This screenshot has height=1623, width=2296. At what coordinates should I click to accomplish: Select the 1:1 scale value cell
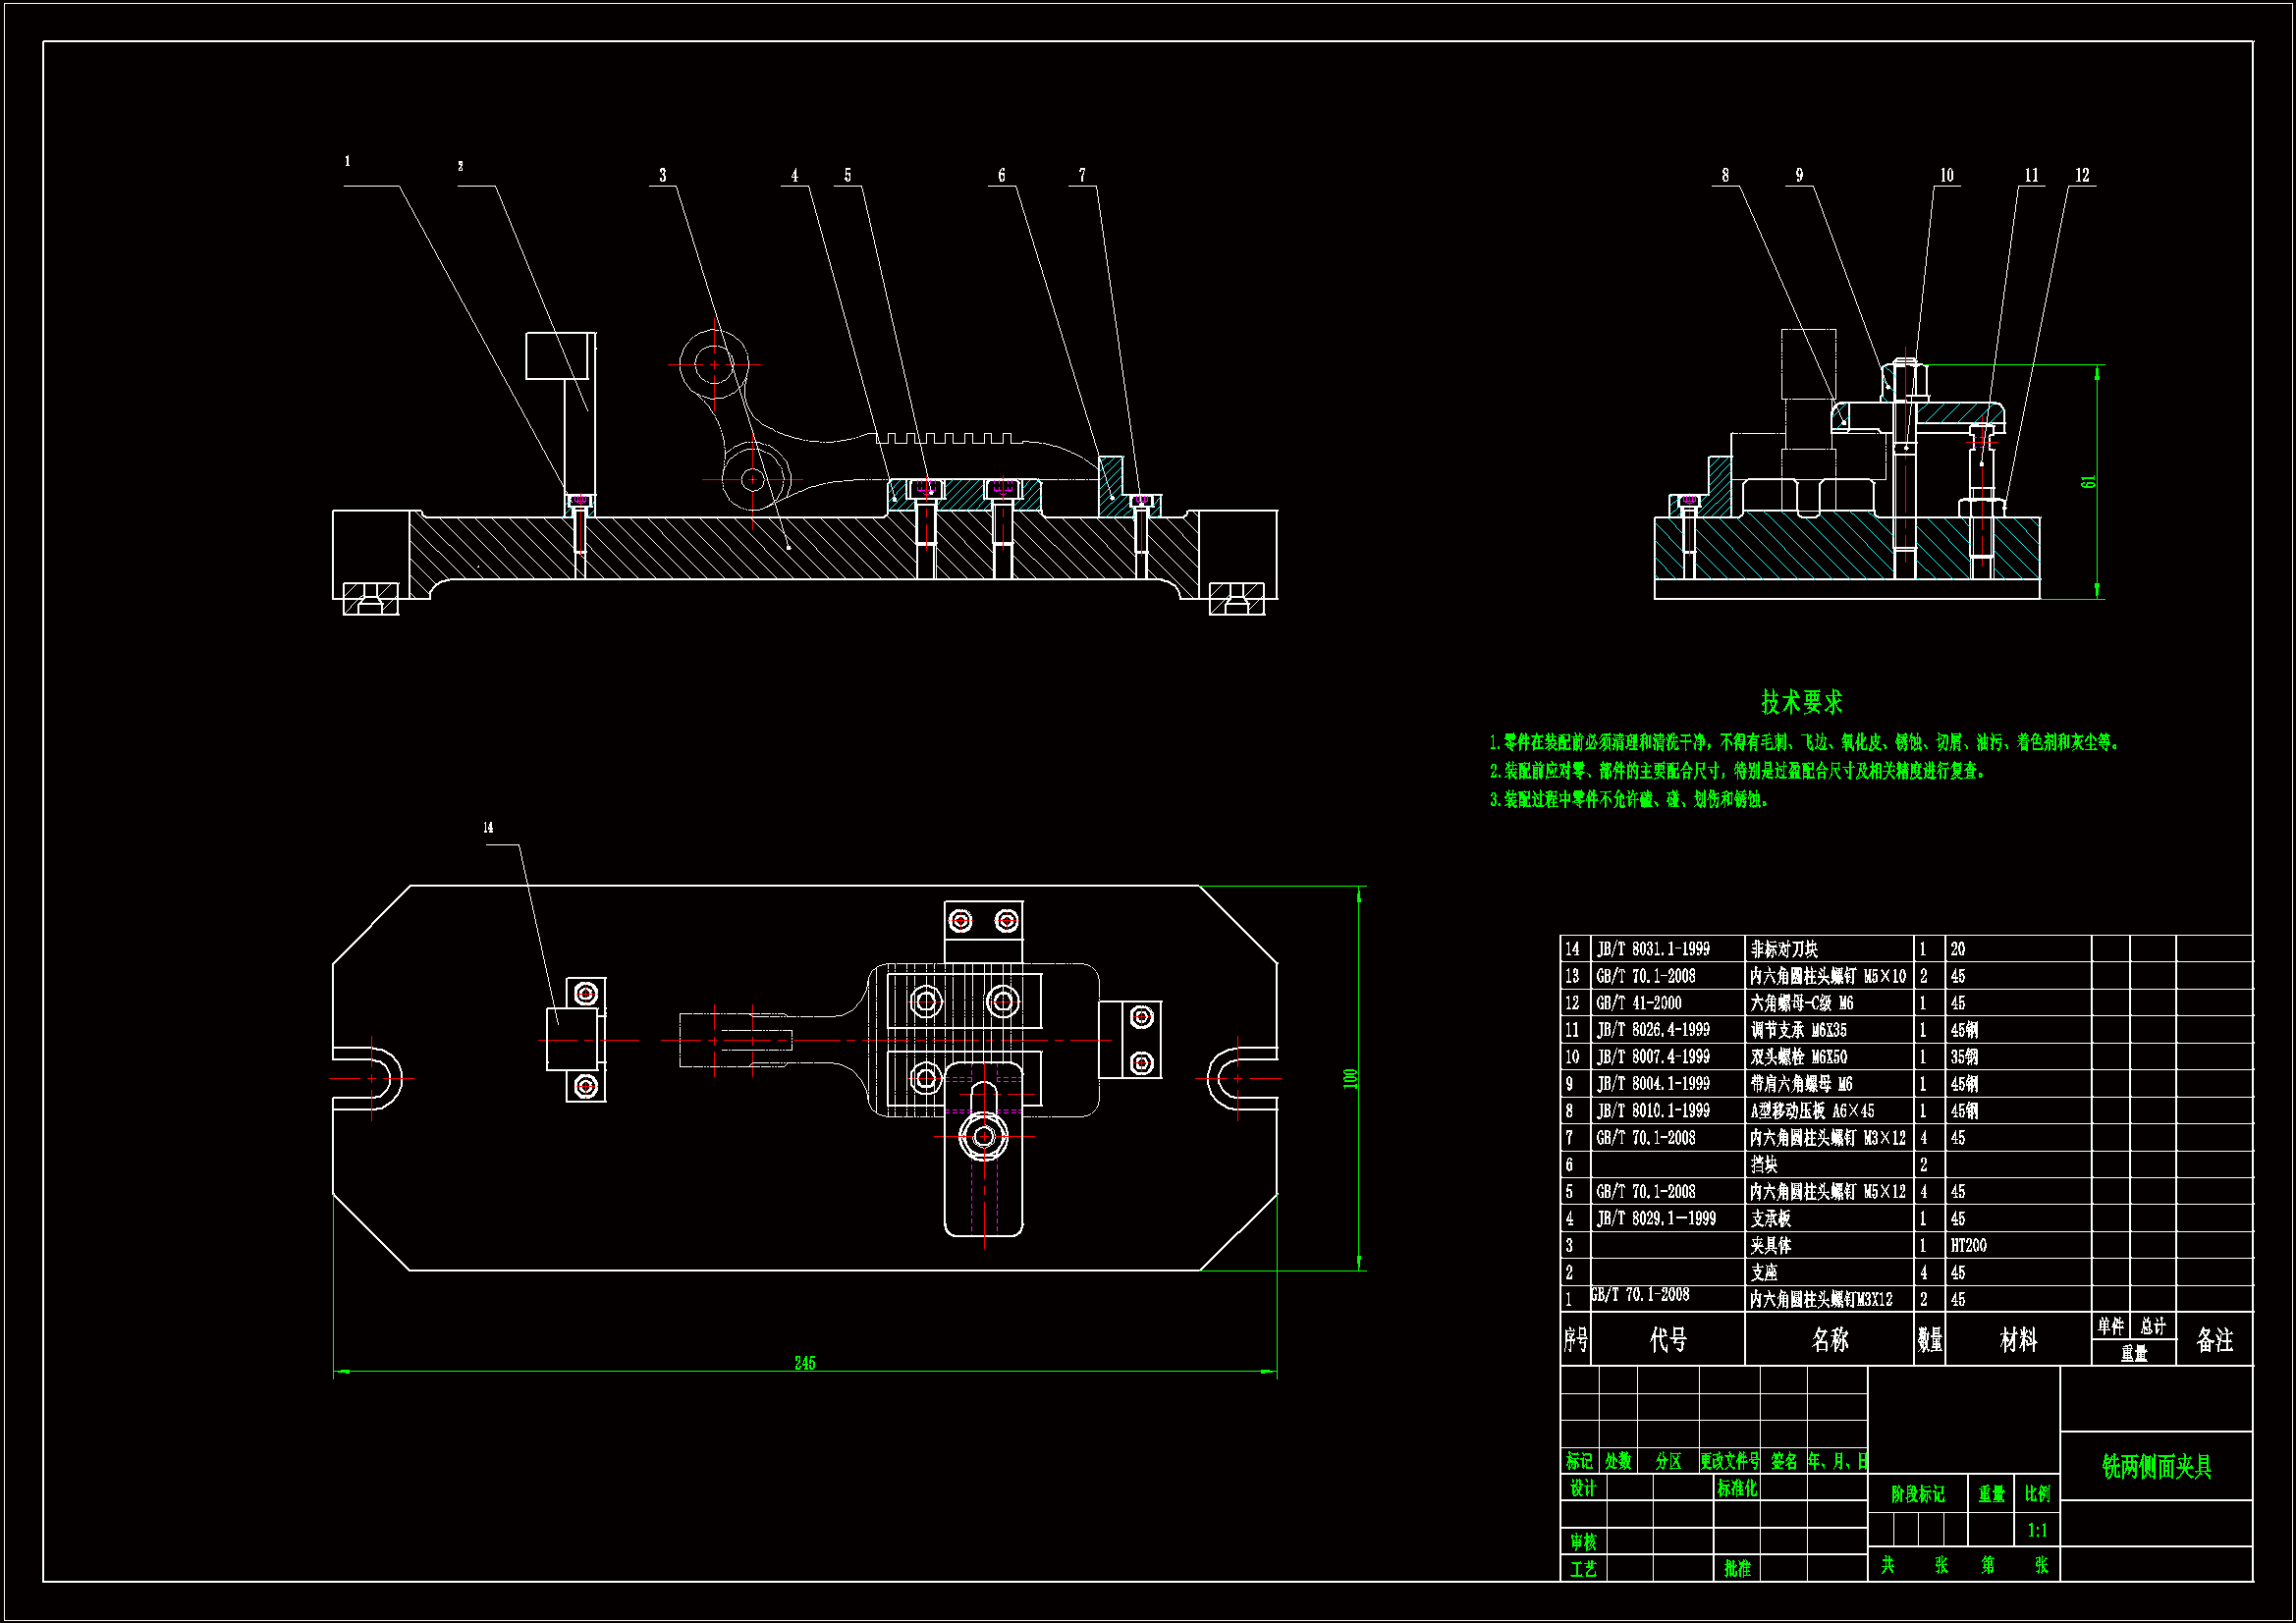2037,1530
